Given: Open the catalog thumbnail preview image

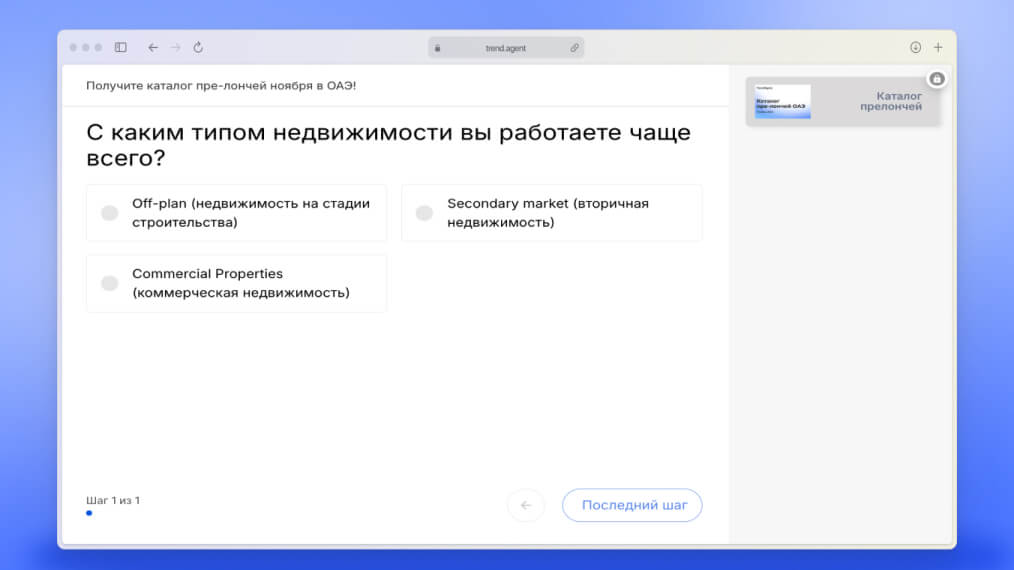Looking at the screenshot, I should [782, 102].
